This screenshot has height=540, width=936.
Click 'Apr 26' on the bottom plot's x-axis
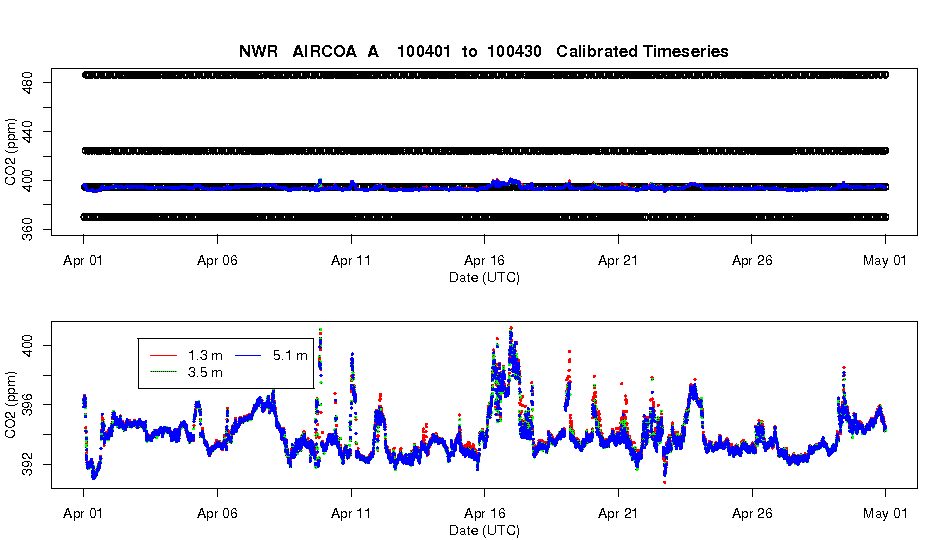click(752, 513)
